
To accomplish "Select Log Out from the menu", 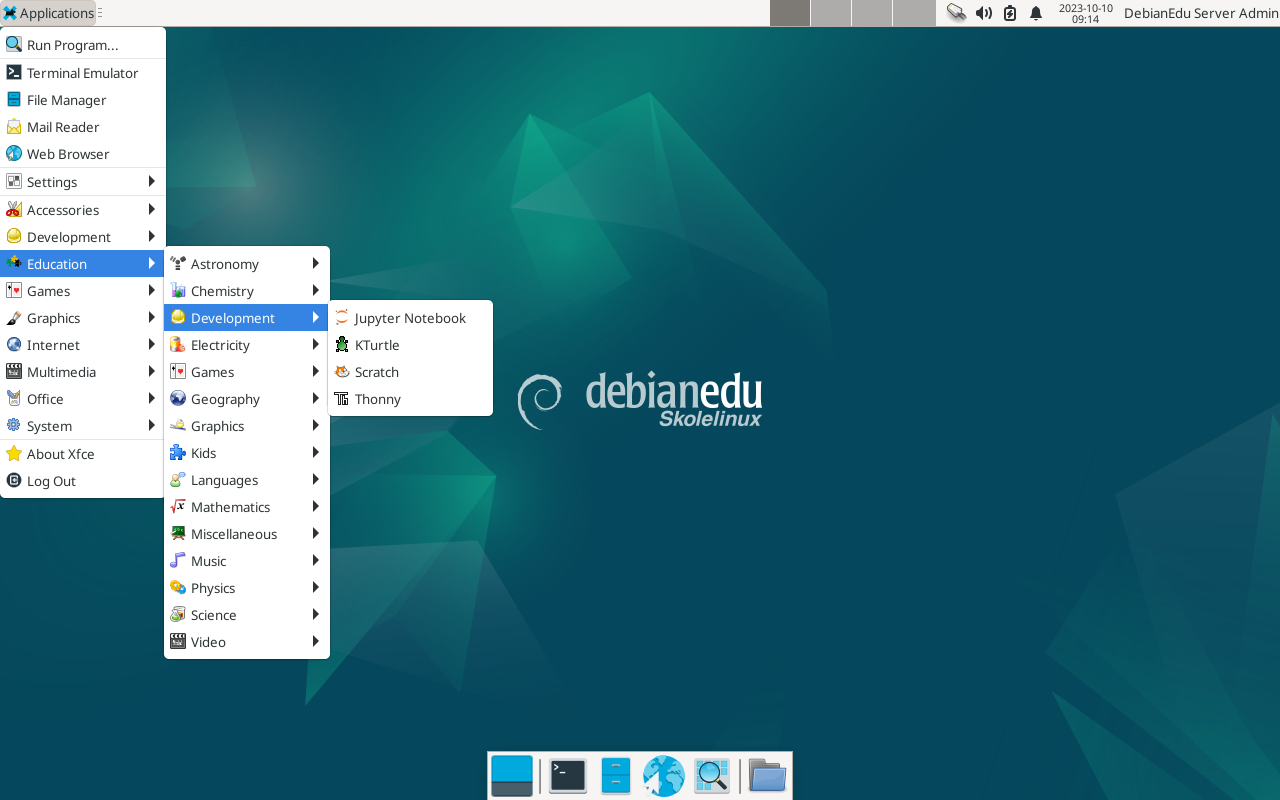I will [x=51, y=481].
